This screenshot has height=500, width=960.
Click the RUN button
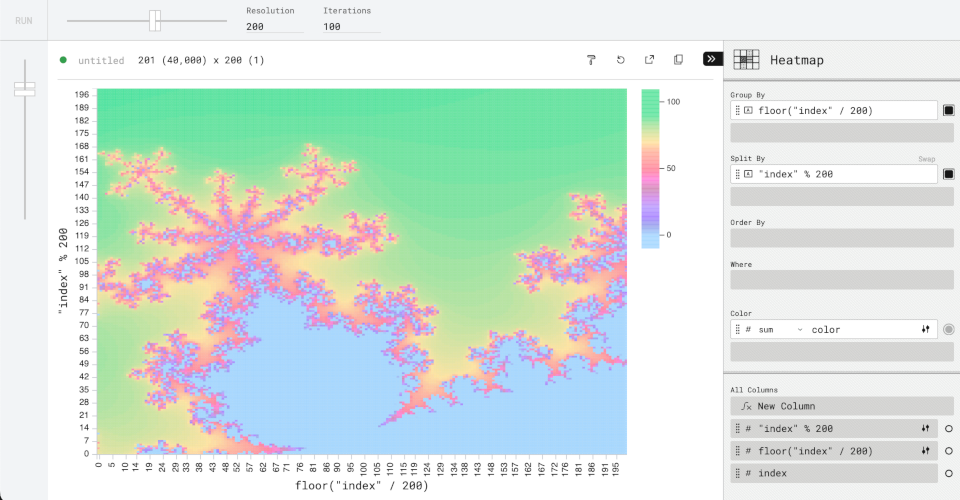click(23, 20)
